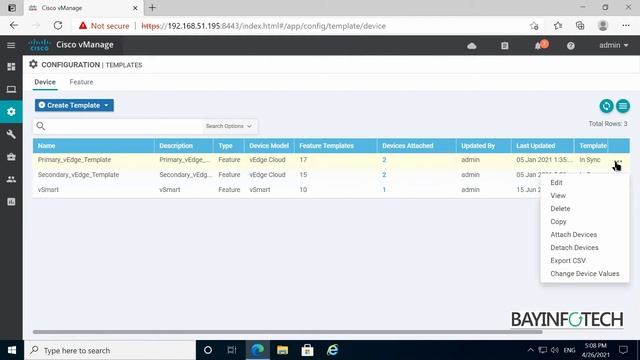Open Microsoft Store from the taskbar
The height and width of the screenshot is (360, 640).
[307, 350]
